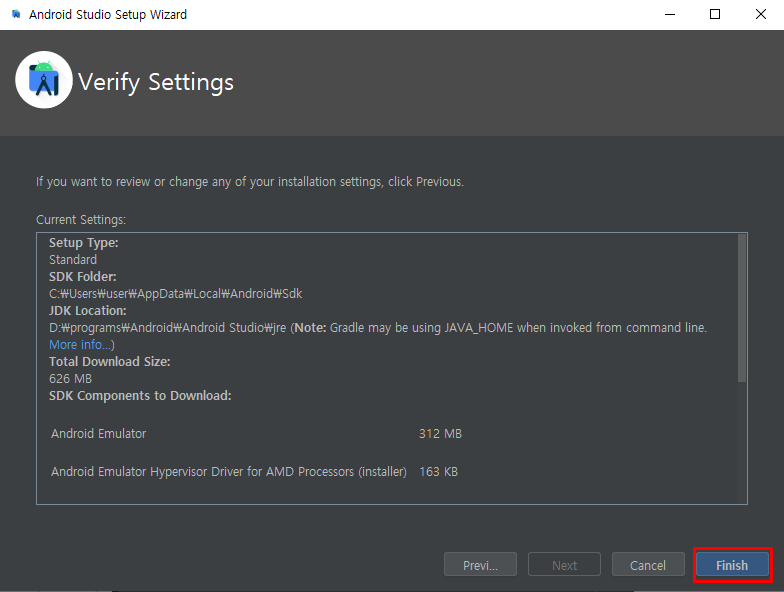Click the SDK folder path text

[x=176, y=294]
